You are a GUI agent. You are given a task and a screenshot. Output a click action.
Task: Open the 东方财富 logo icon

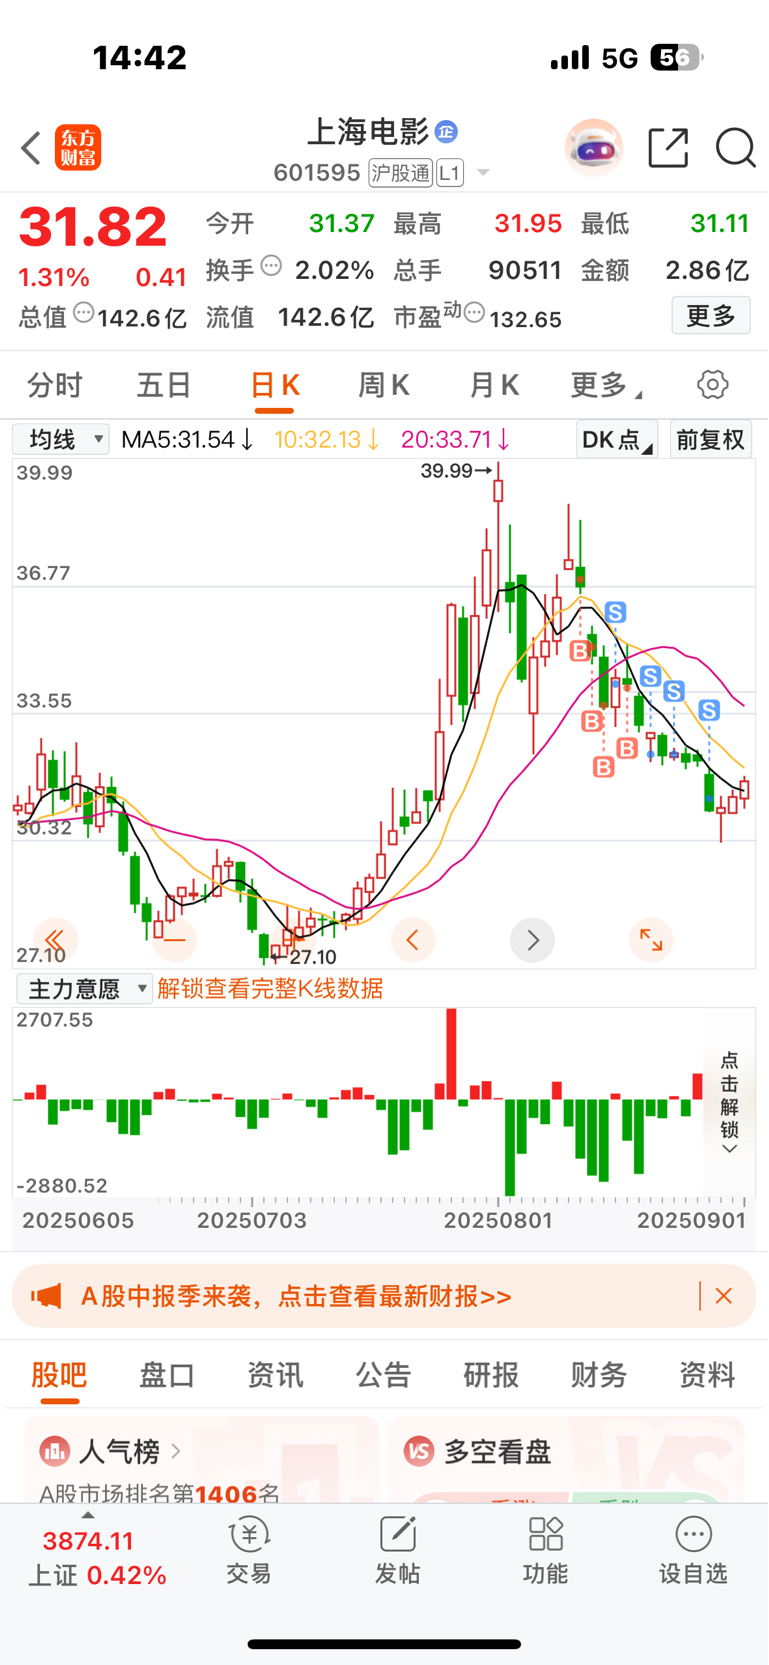point(78,148)
